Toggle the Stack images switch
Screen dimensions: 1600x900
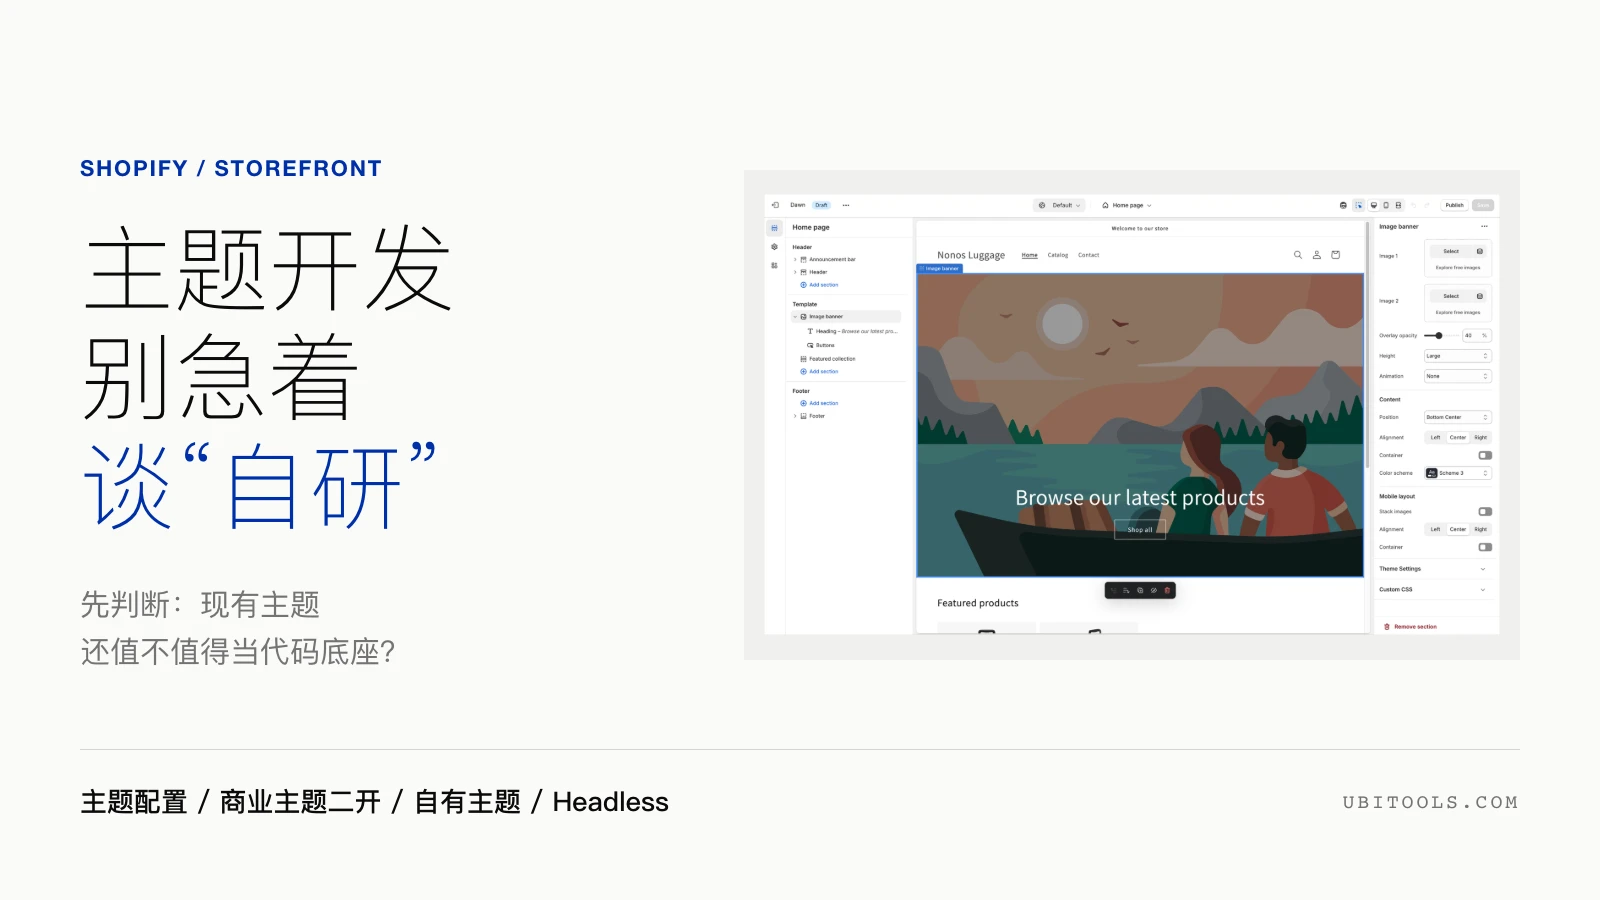(x=1485, y=511)
